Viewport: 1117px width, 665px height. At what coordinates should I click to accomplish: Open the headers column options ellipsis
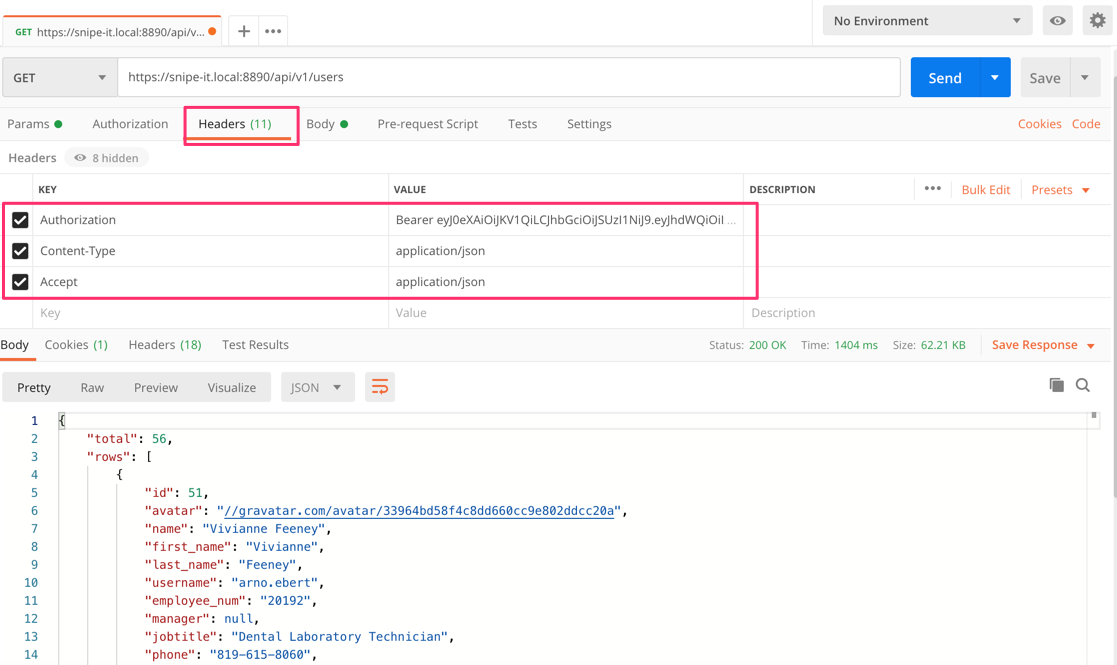(932, 189)
